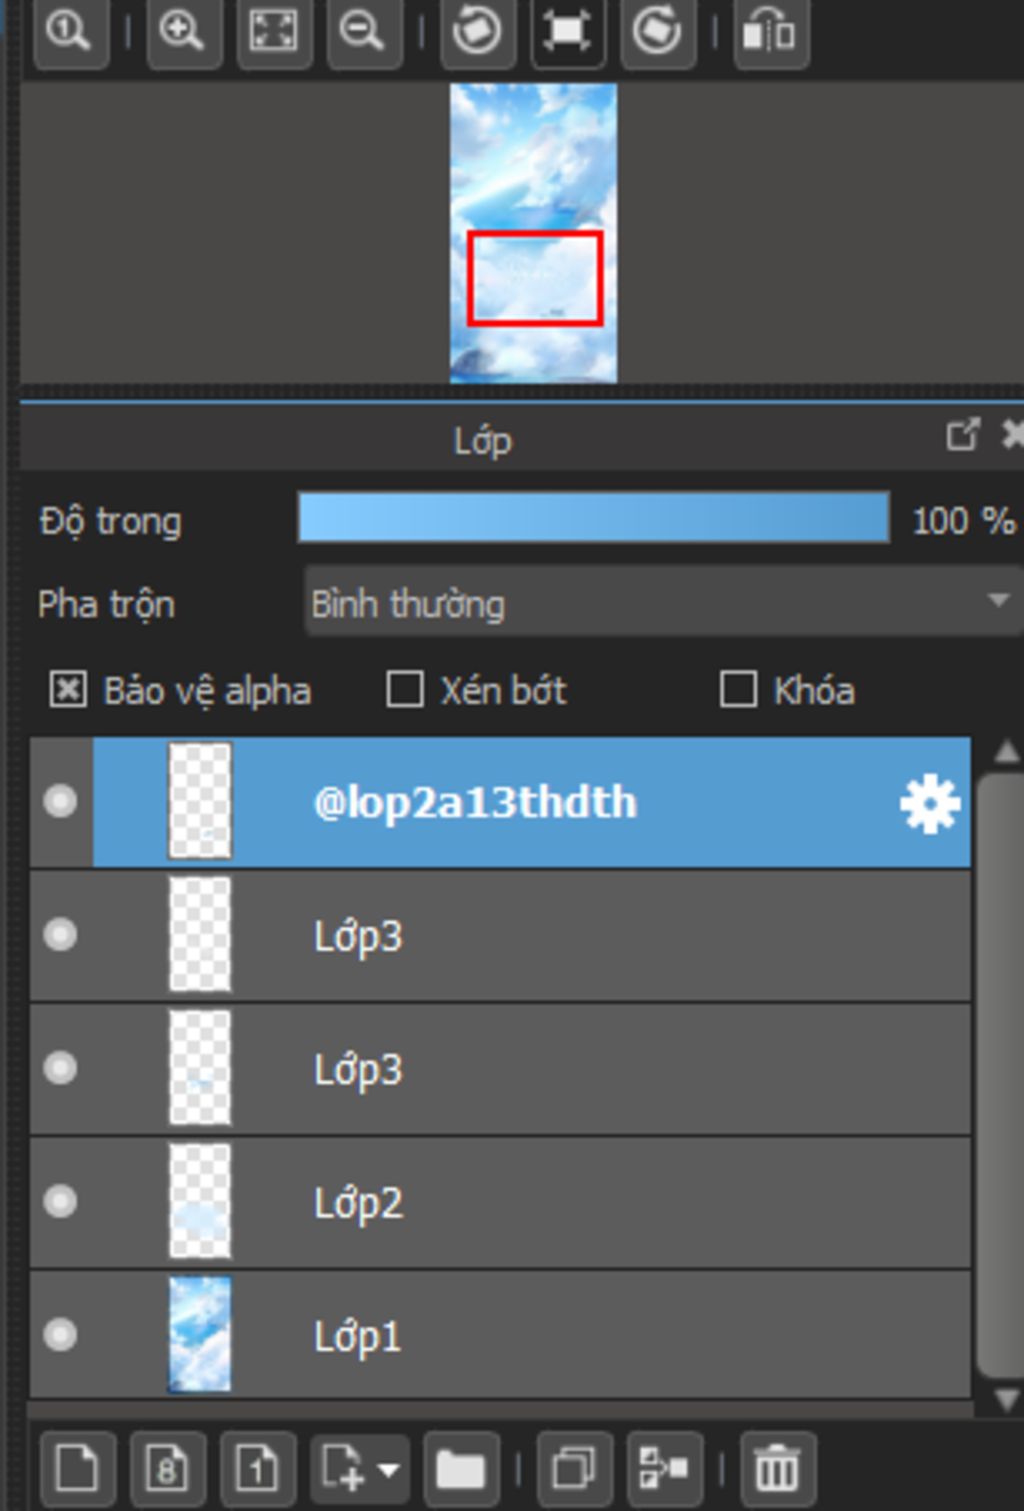This screenshot has width=1024, height=1511.
Task: Create a new blank layer
Action: coord(77,1469)
